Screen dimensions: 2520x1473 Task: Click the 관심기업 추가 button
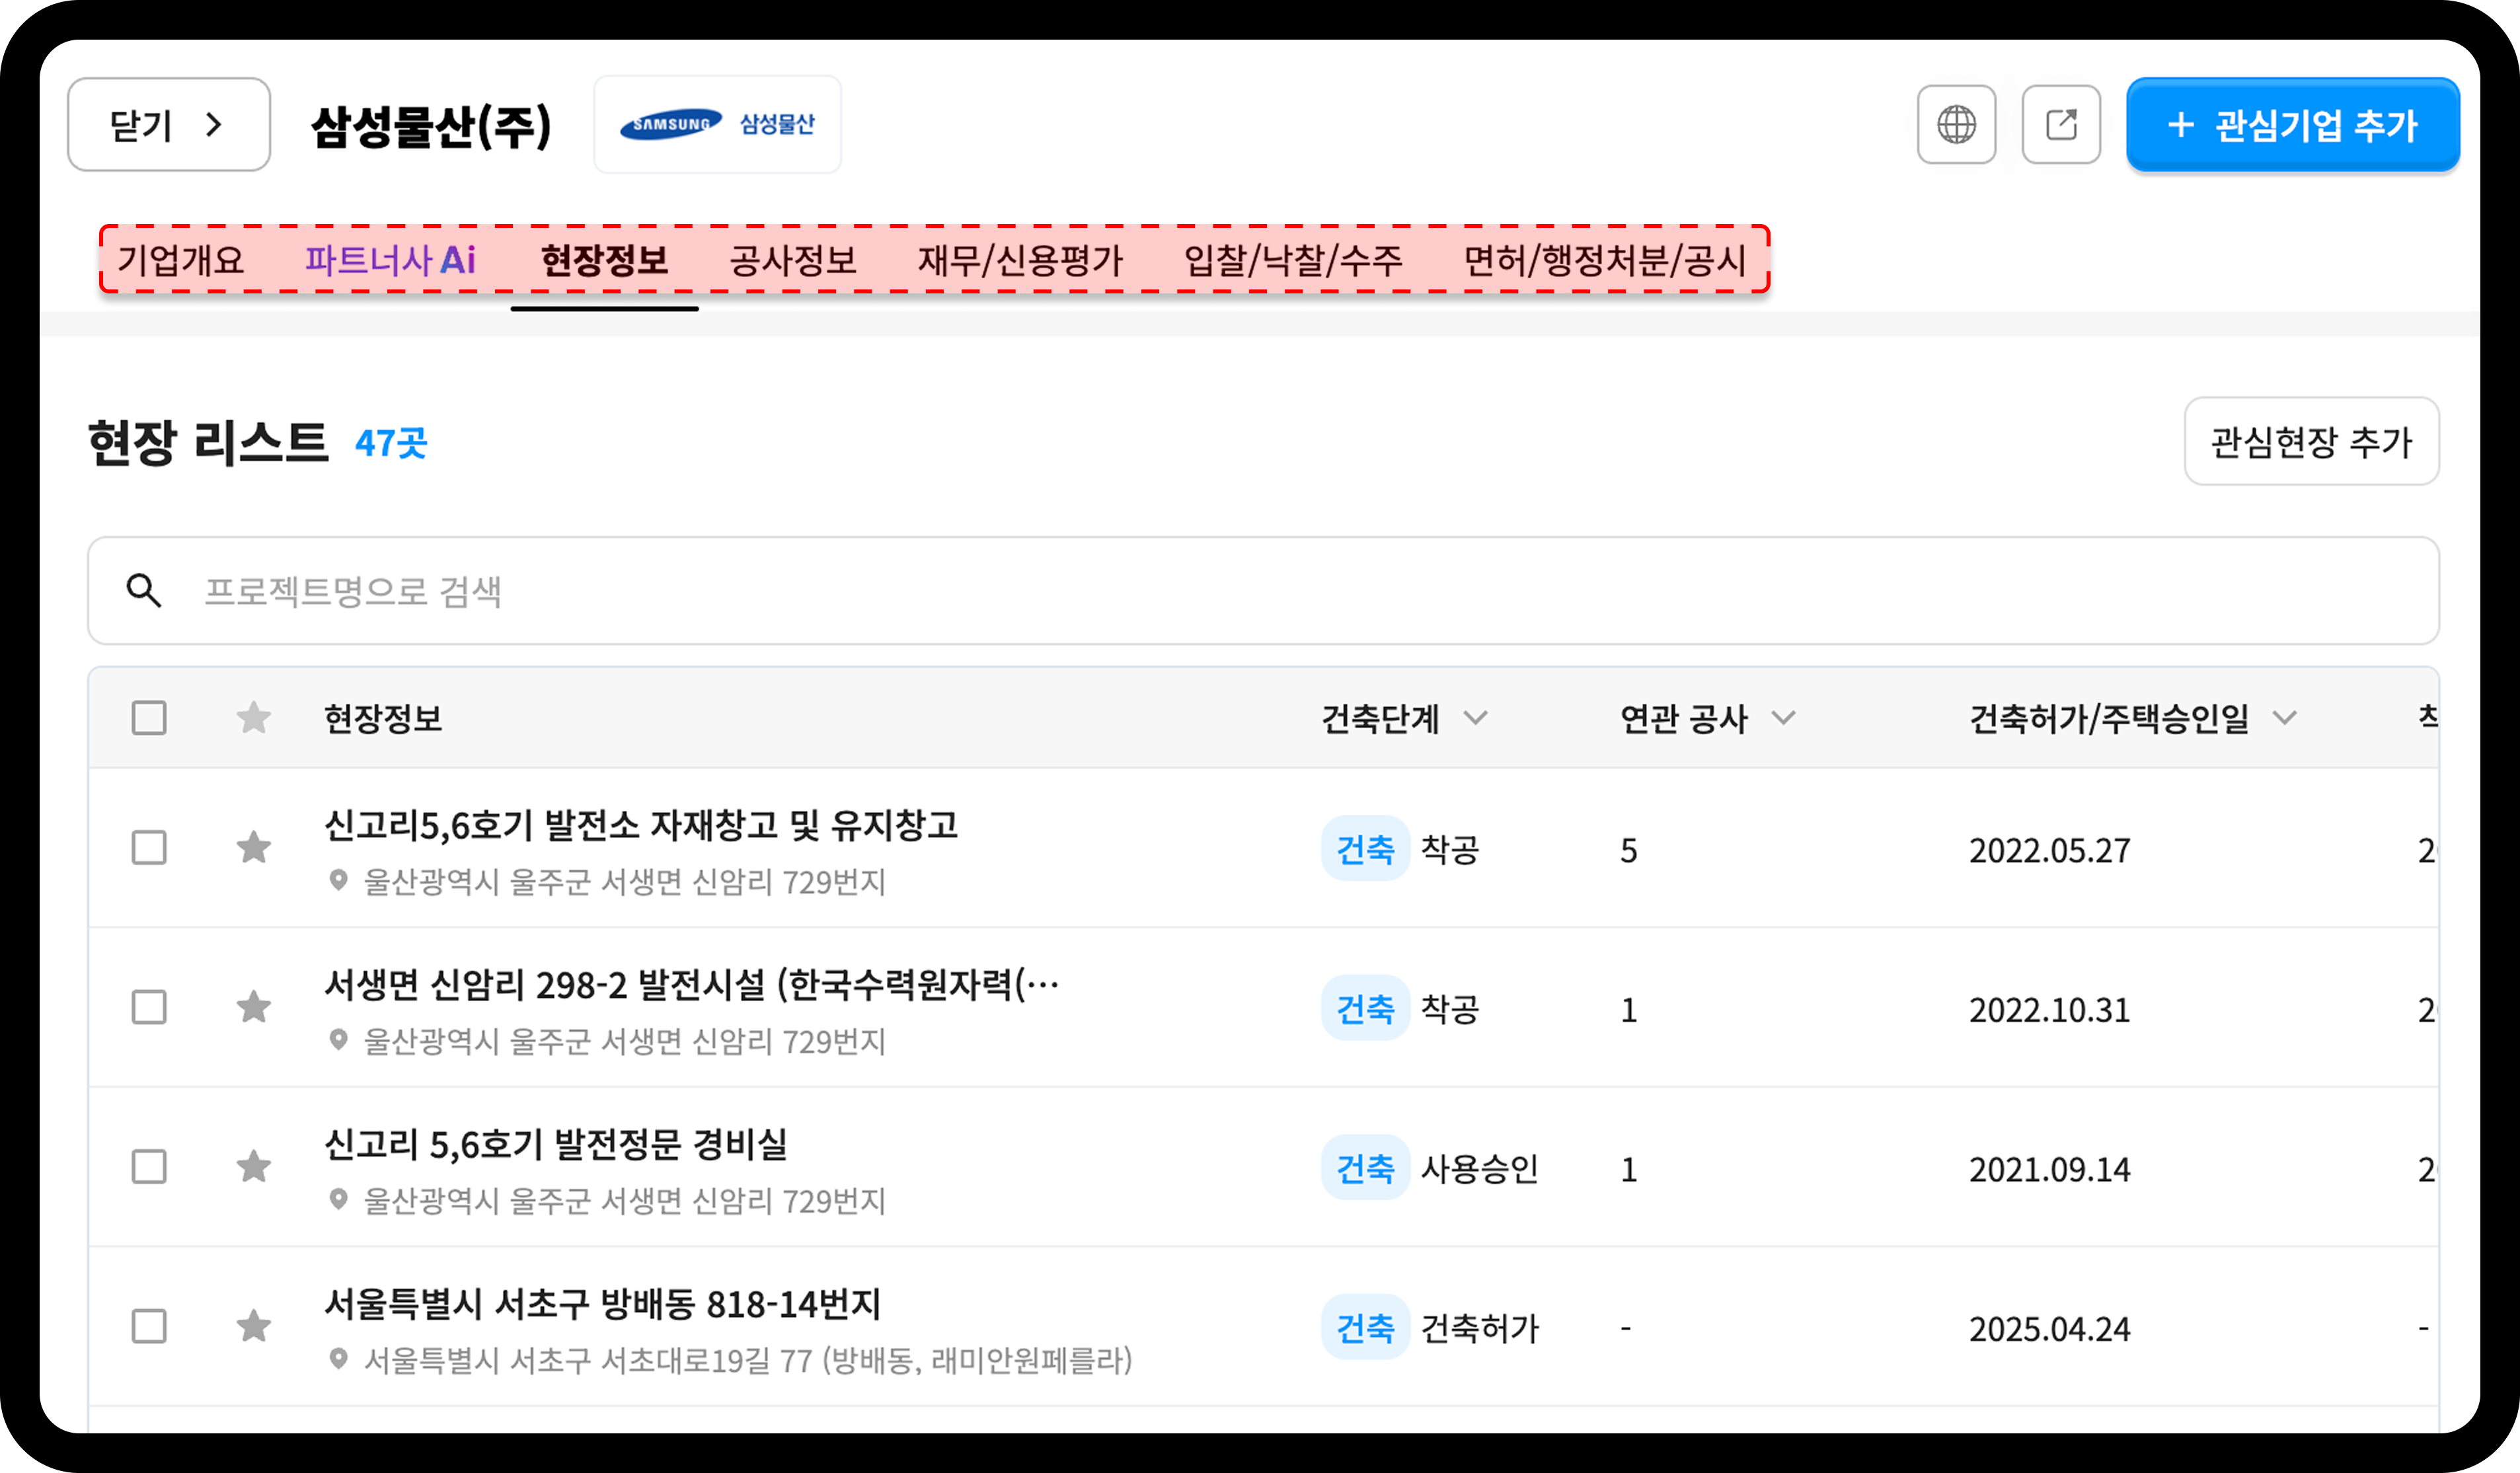2293,125
